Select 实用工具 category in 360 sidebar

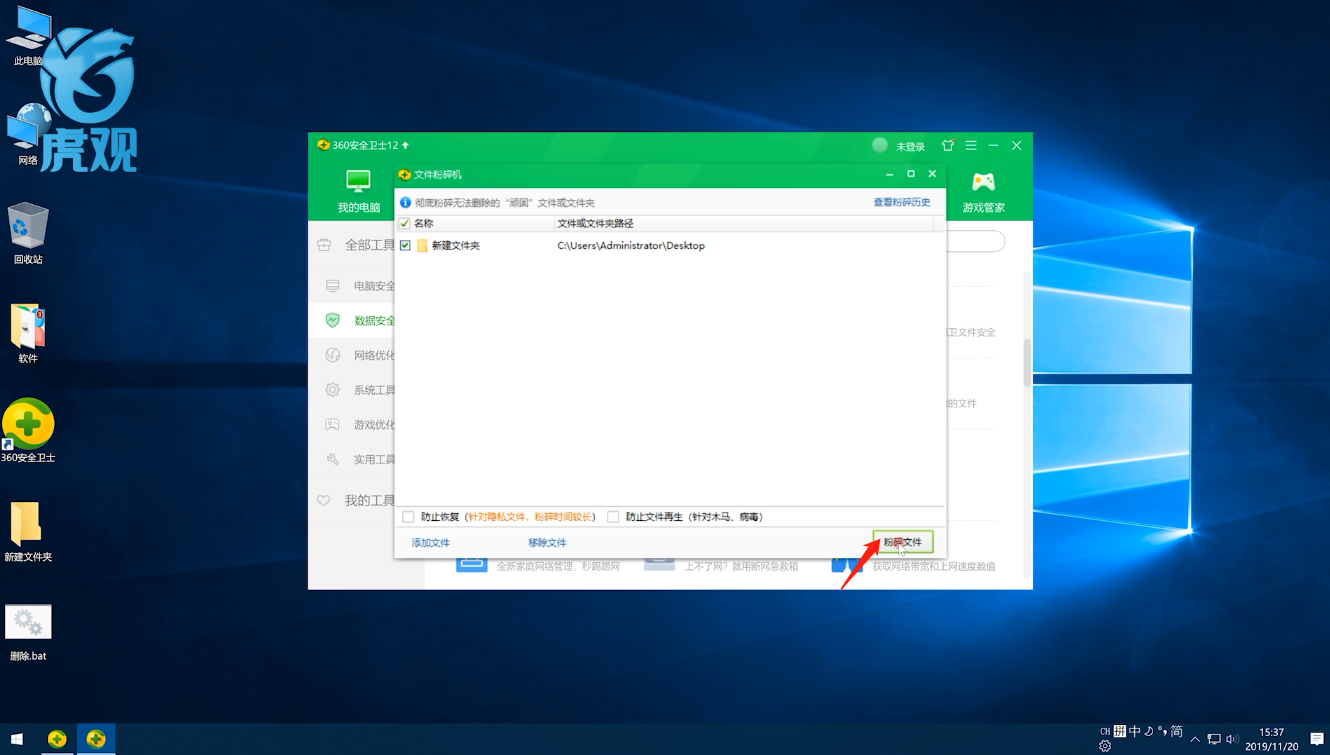pyautogui.click(x=352, y=460)
